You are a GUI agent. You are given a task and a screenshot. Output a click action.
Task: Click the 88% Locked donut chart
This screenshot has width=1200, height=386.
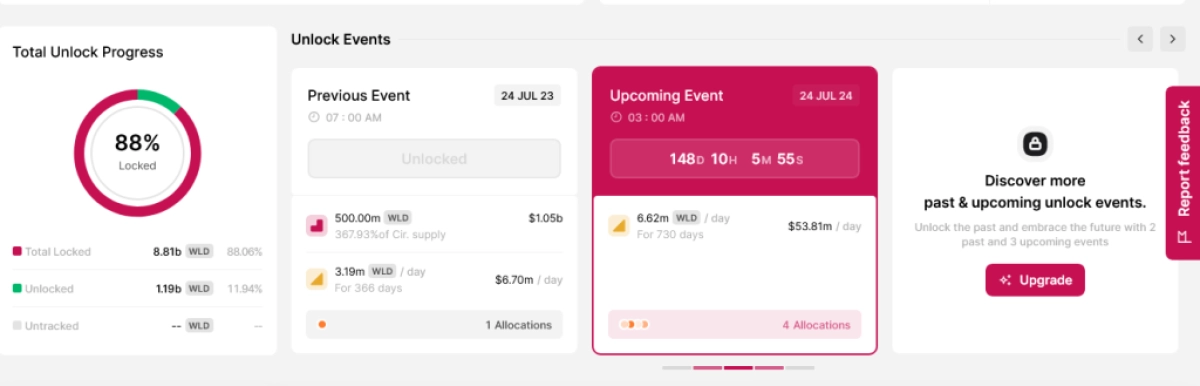pyautogui.click(x=137, y=152)
